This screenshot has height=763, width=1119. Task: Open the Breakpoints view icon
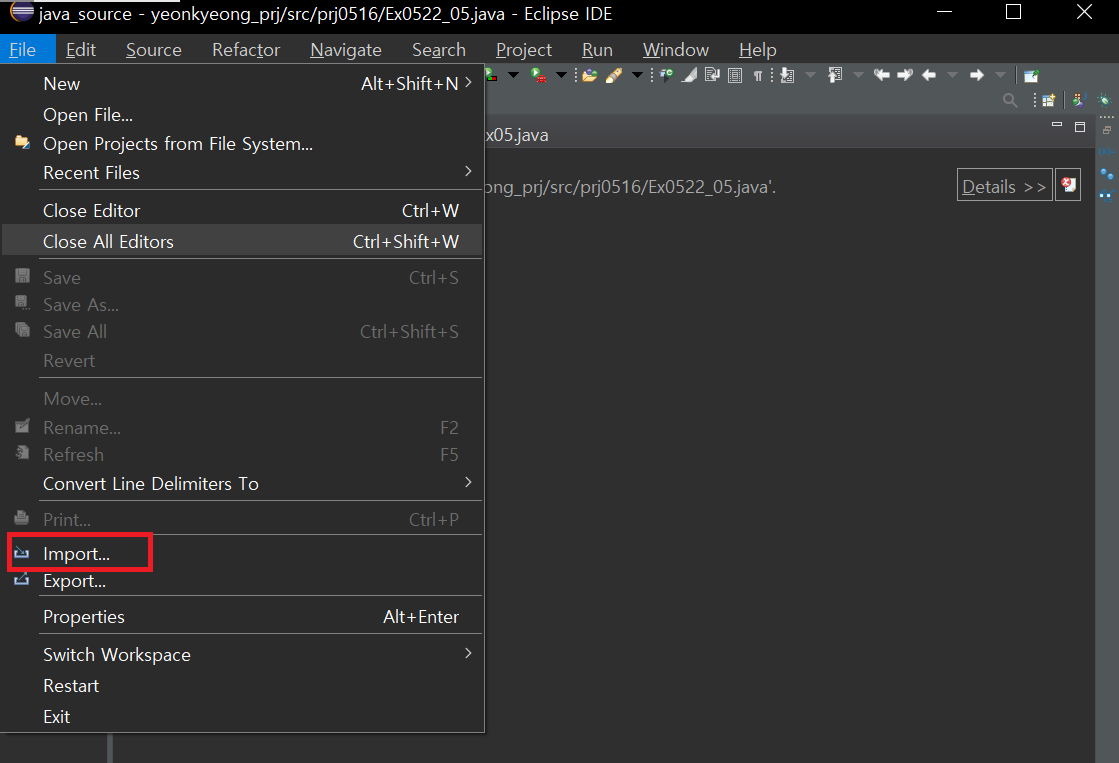(1107, 173)
